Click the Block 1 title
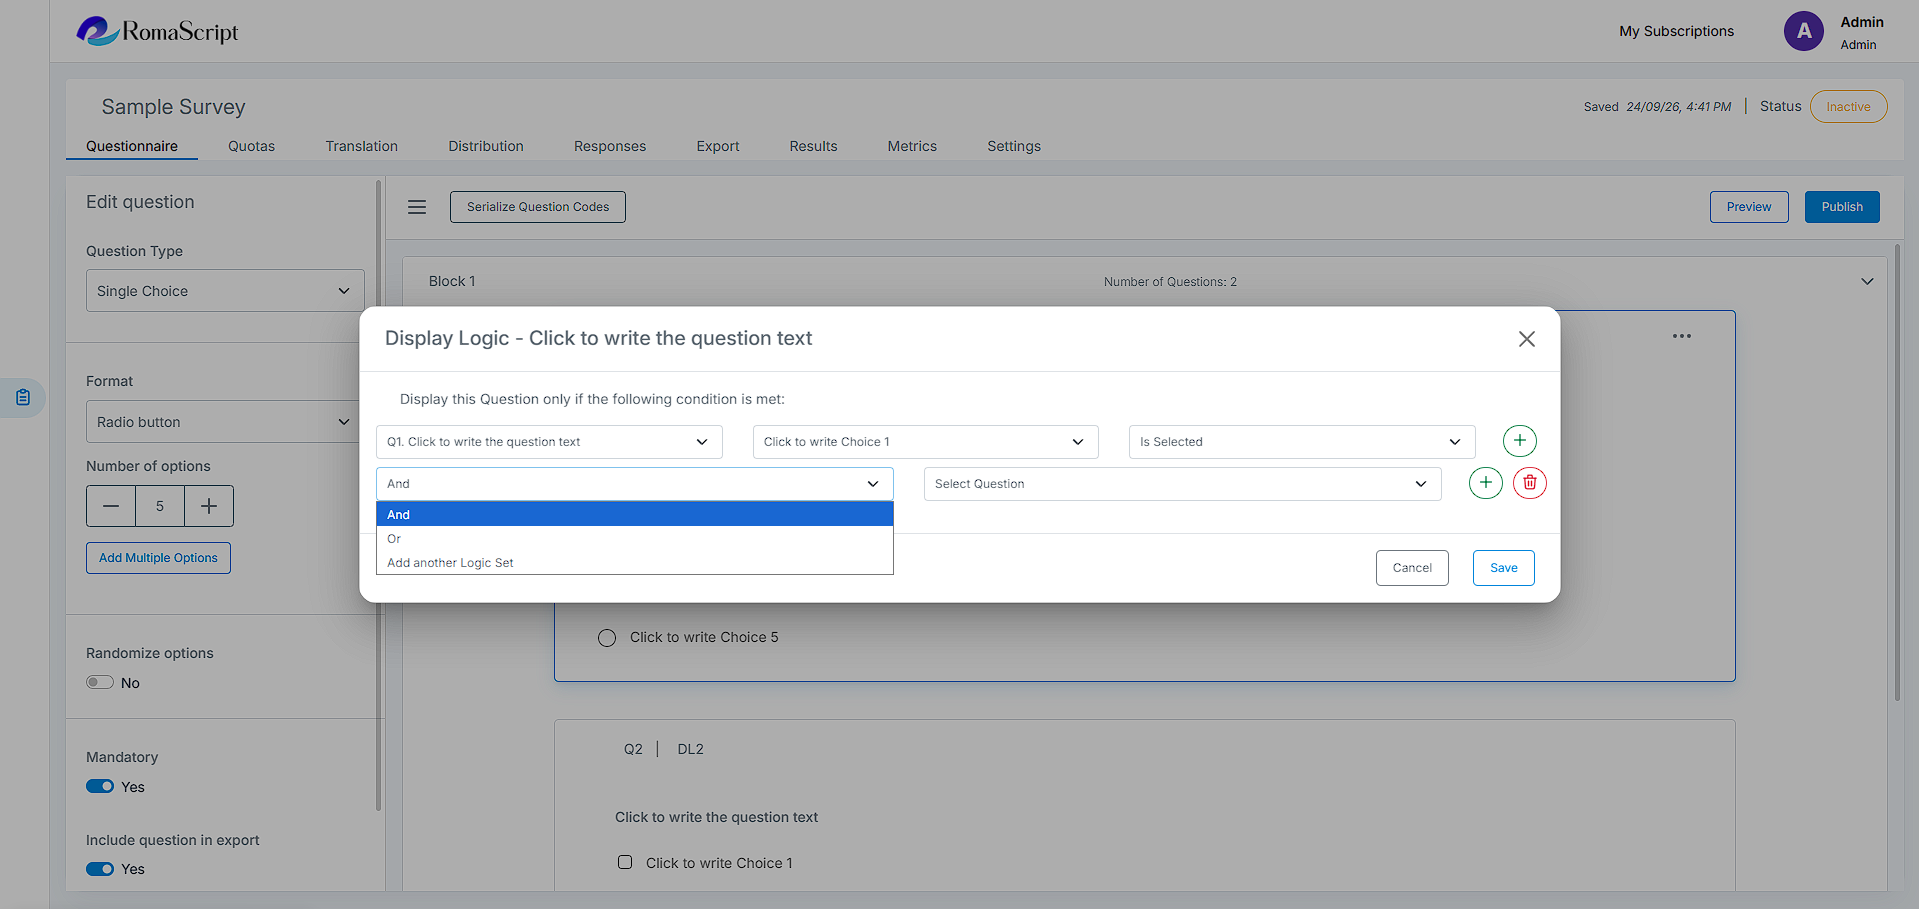This screenshot has width=1919, height=909. [452, 282]
